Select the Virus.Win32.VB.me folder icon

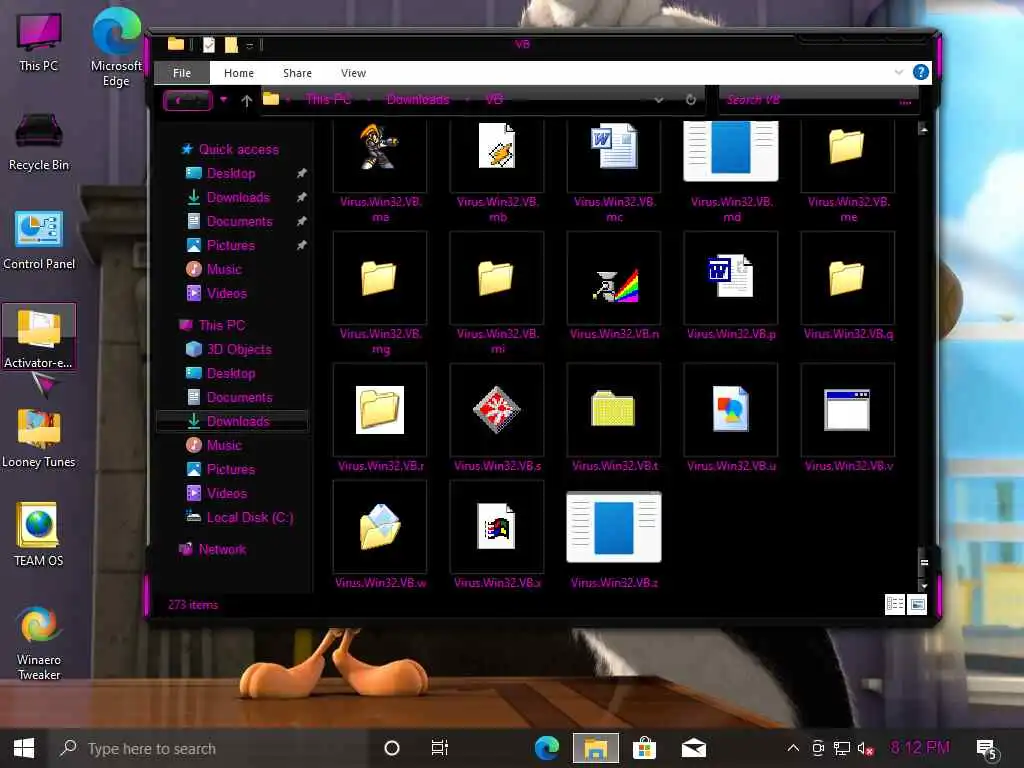847,146
